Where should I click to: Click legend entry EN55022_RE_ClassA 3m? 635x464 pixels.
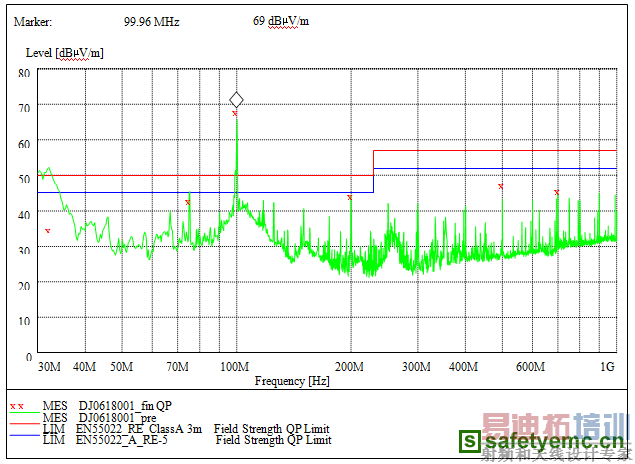pyautogui.click(x=139, y=429)
